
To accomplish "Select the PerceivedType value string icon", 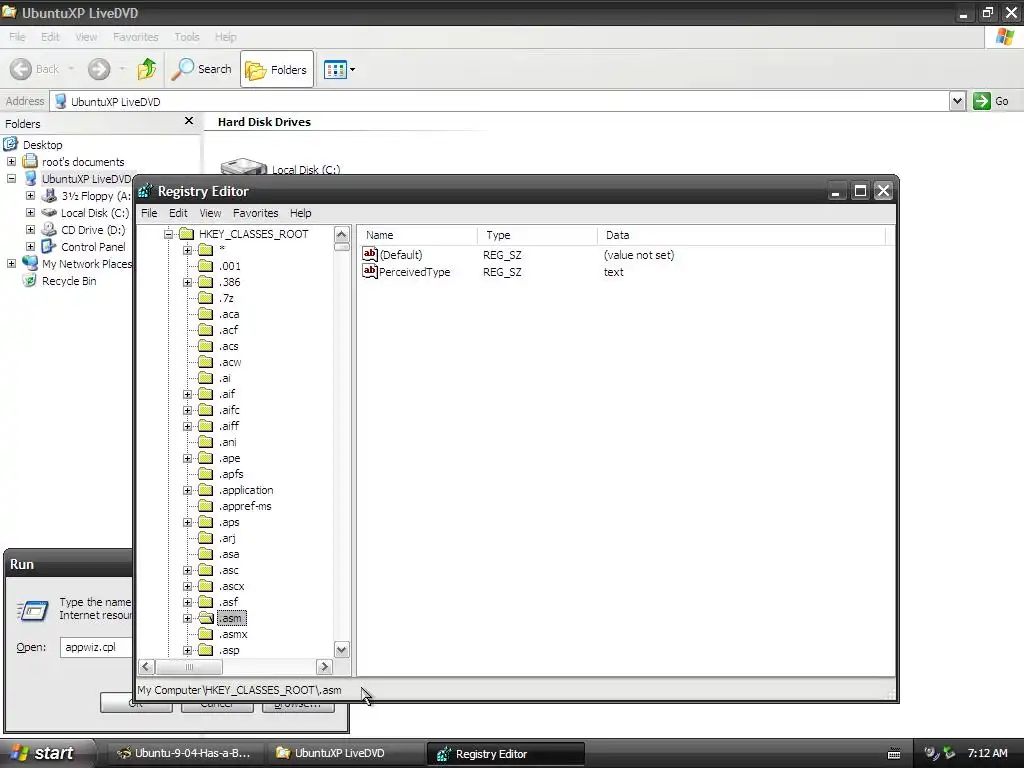I will [x=370, y=271].
